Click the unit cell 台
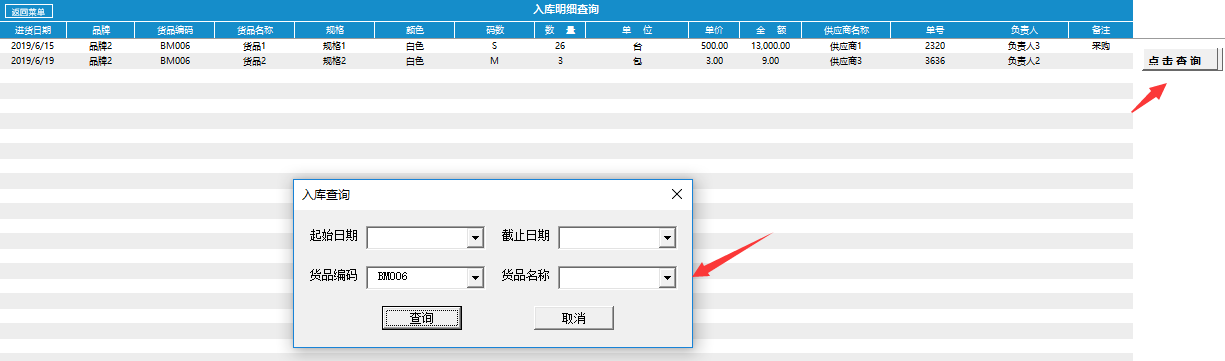The height and width of the screenshot is (361, 1225). [x=637, y=46]
